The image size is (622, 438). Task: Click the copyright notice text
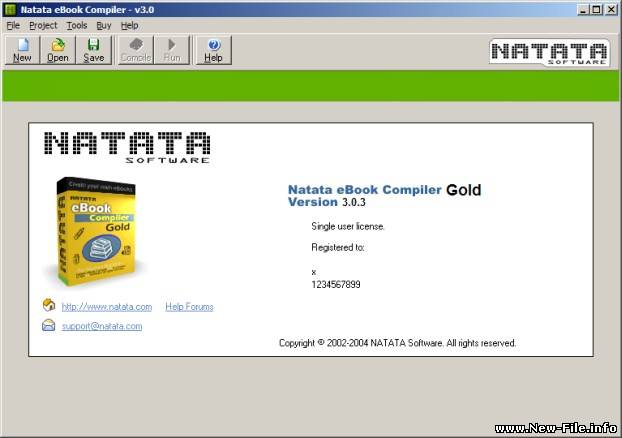pyautogui.click(x=397, y=343)
